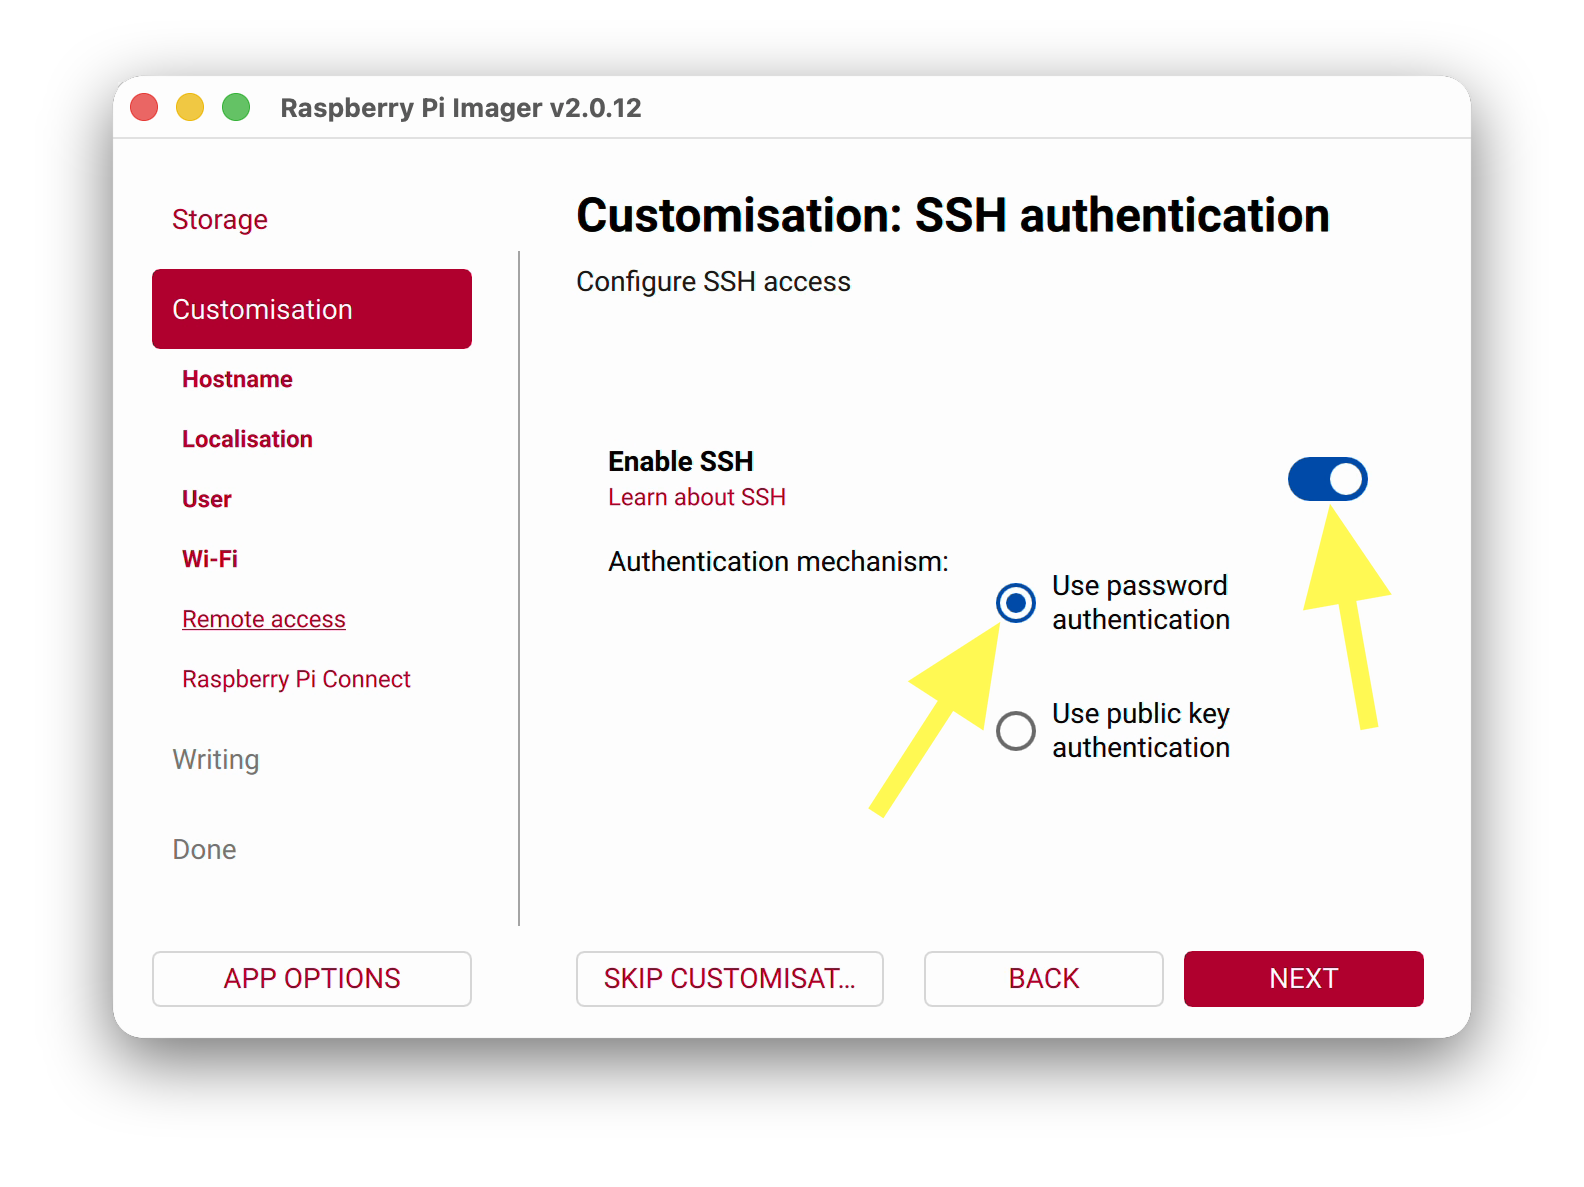This screenshot has width=1584, height=1187.
Task: Select the Done step in sidebar
Action: point(205,849)
